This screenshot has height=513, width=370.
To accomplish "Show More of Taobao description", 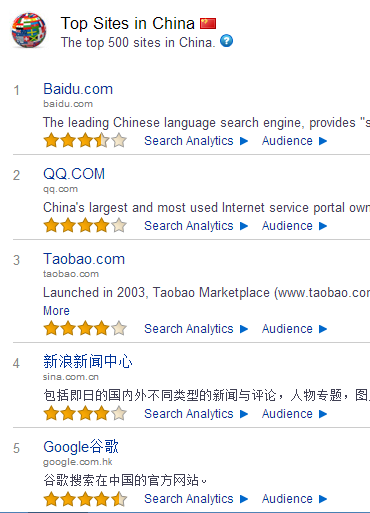I will 56,311.
